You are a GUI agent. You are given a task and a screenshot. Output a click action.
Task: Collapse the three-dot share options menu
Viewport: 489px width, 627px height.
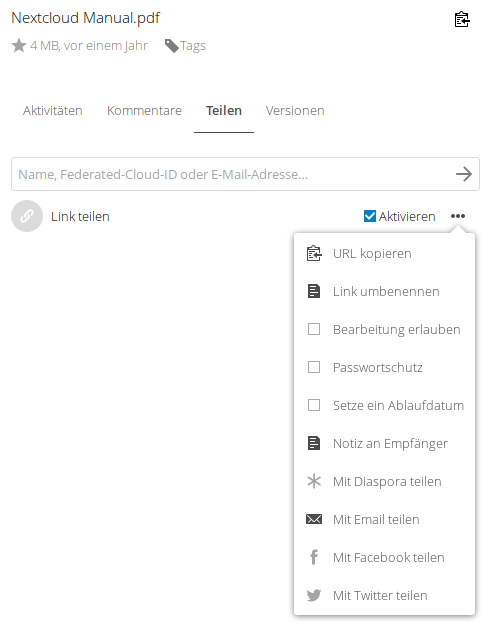[458, 216]
